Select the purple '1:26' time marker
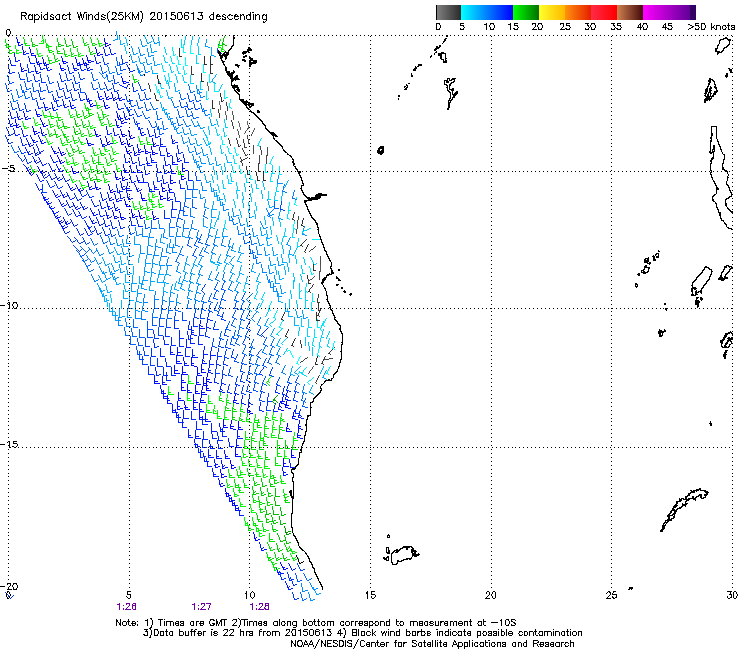 (x=126, y=607)
